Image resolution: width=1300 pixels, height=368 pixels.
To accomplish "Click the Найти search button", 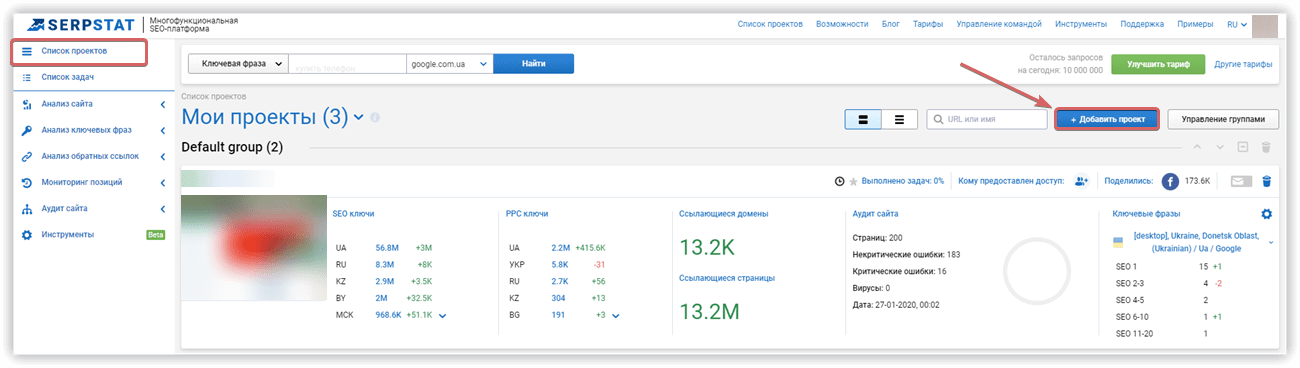I will point(534,63).
